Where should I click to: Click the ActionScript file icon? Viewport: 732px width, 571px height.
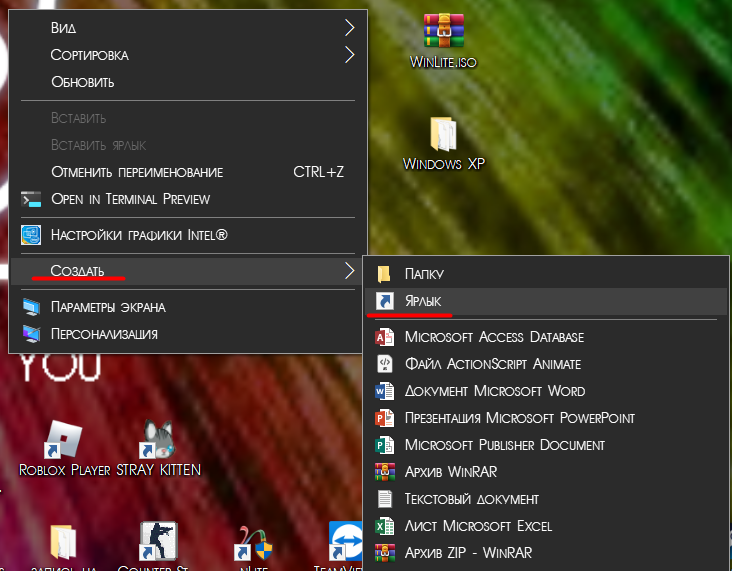coord(385,364)
